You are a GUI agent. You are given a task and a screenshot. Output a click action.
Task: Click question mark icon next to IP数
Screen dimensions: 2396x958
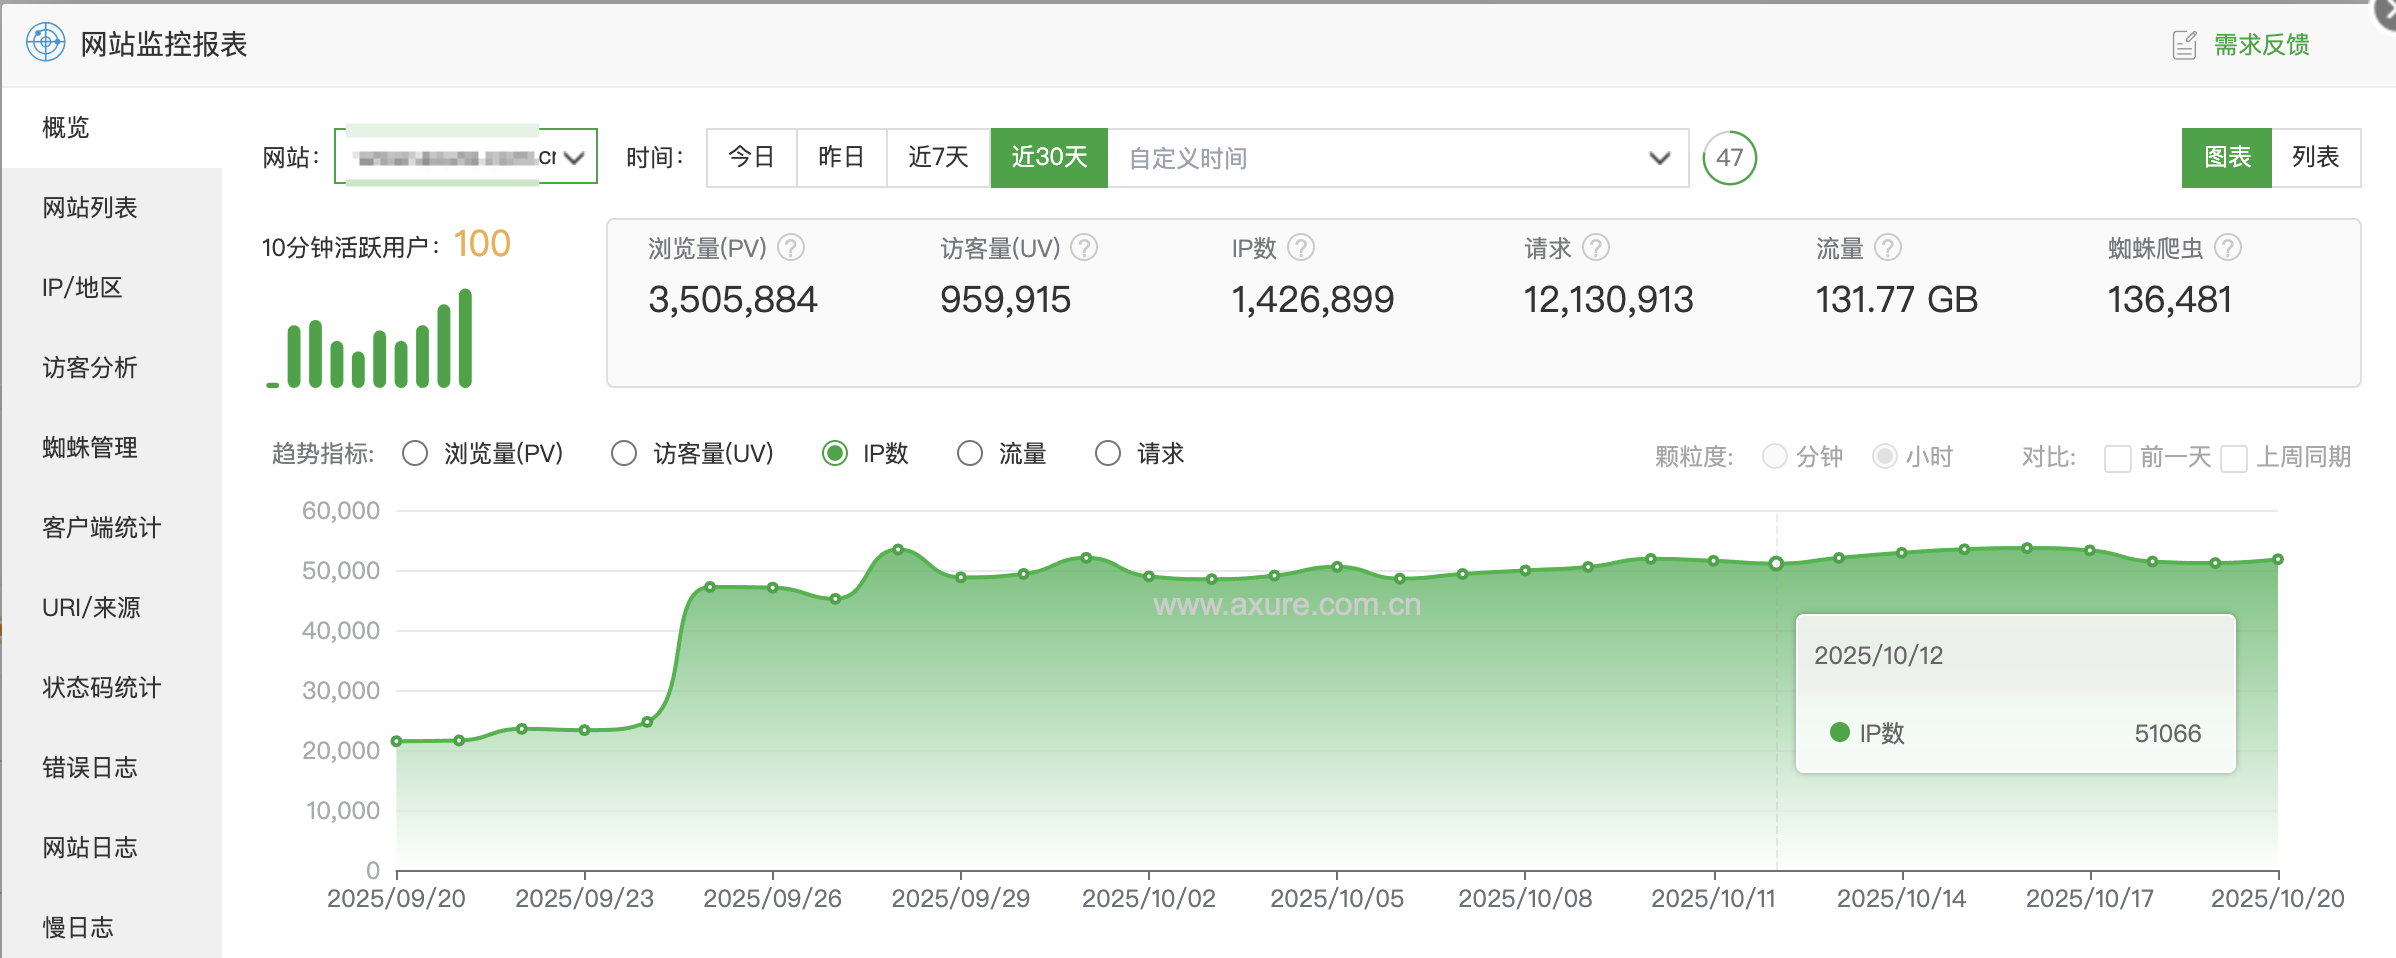coord(1300,247)
